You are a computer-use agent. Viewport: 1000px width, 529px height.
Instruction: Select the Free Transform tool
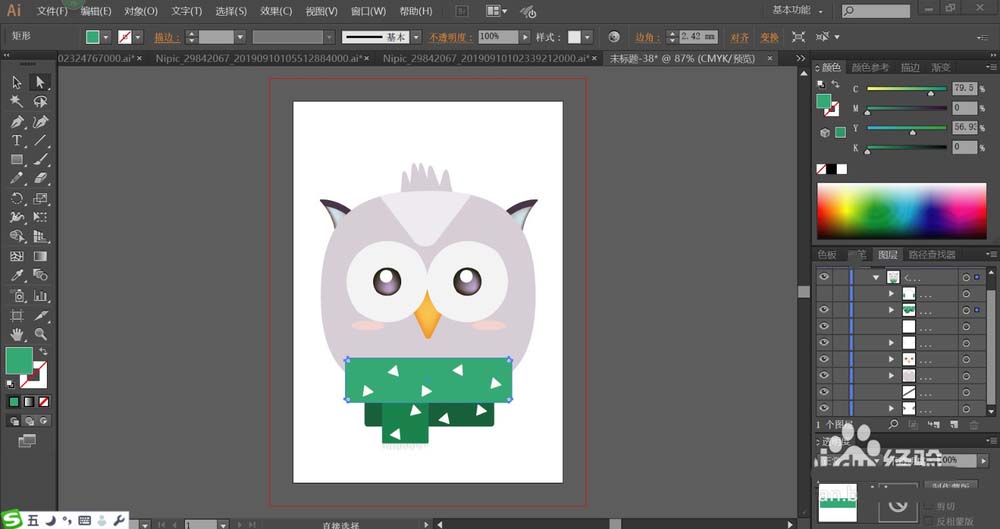[40, 218]
